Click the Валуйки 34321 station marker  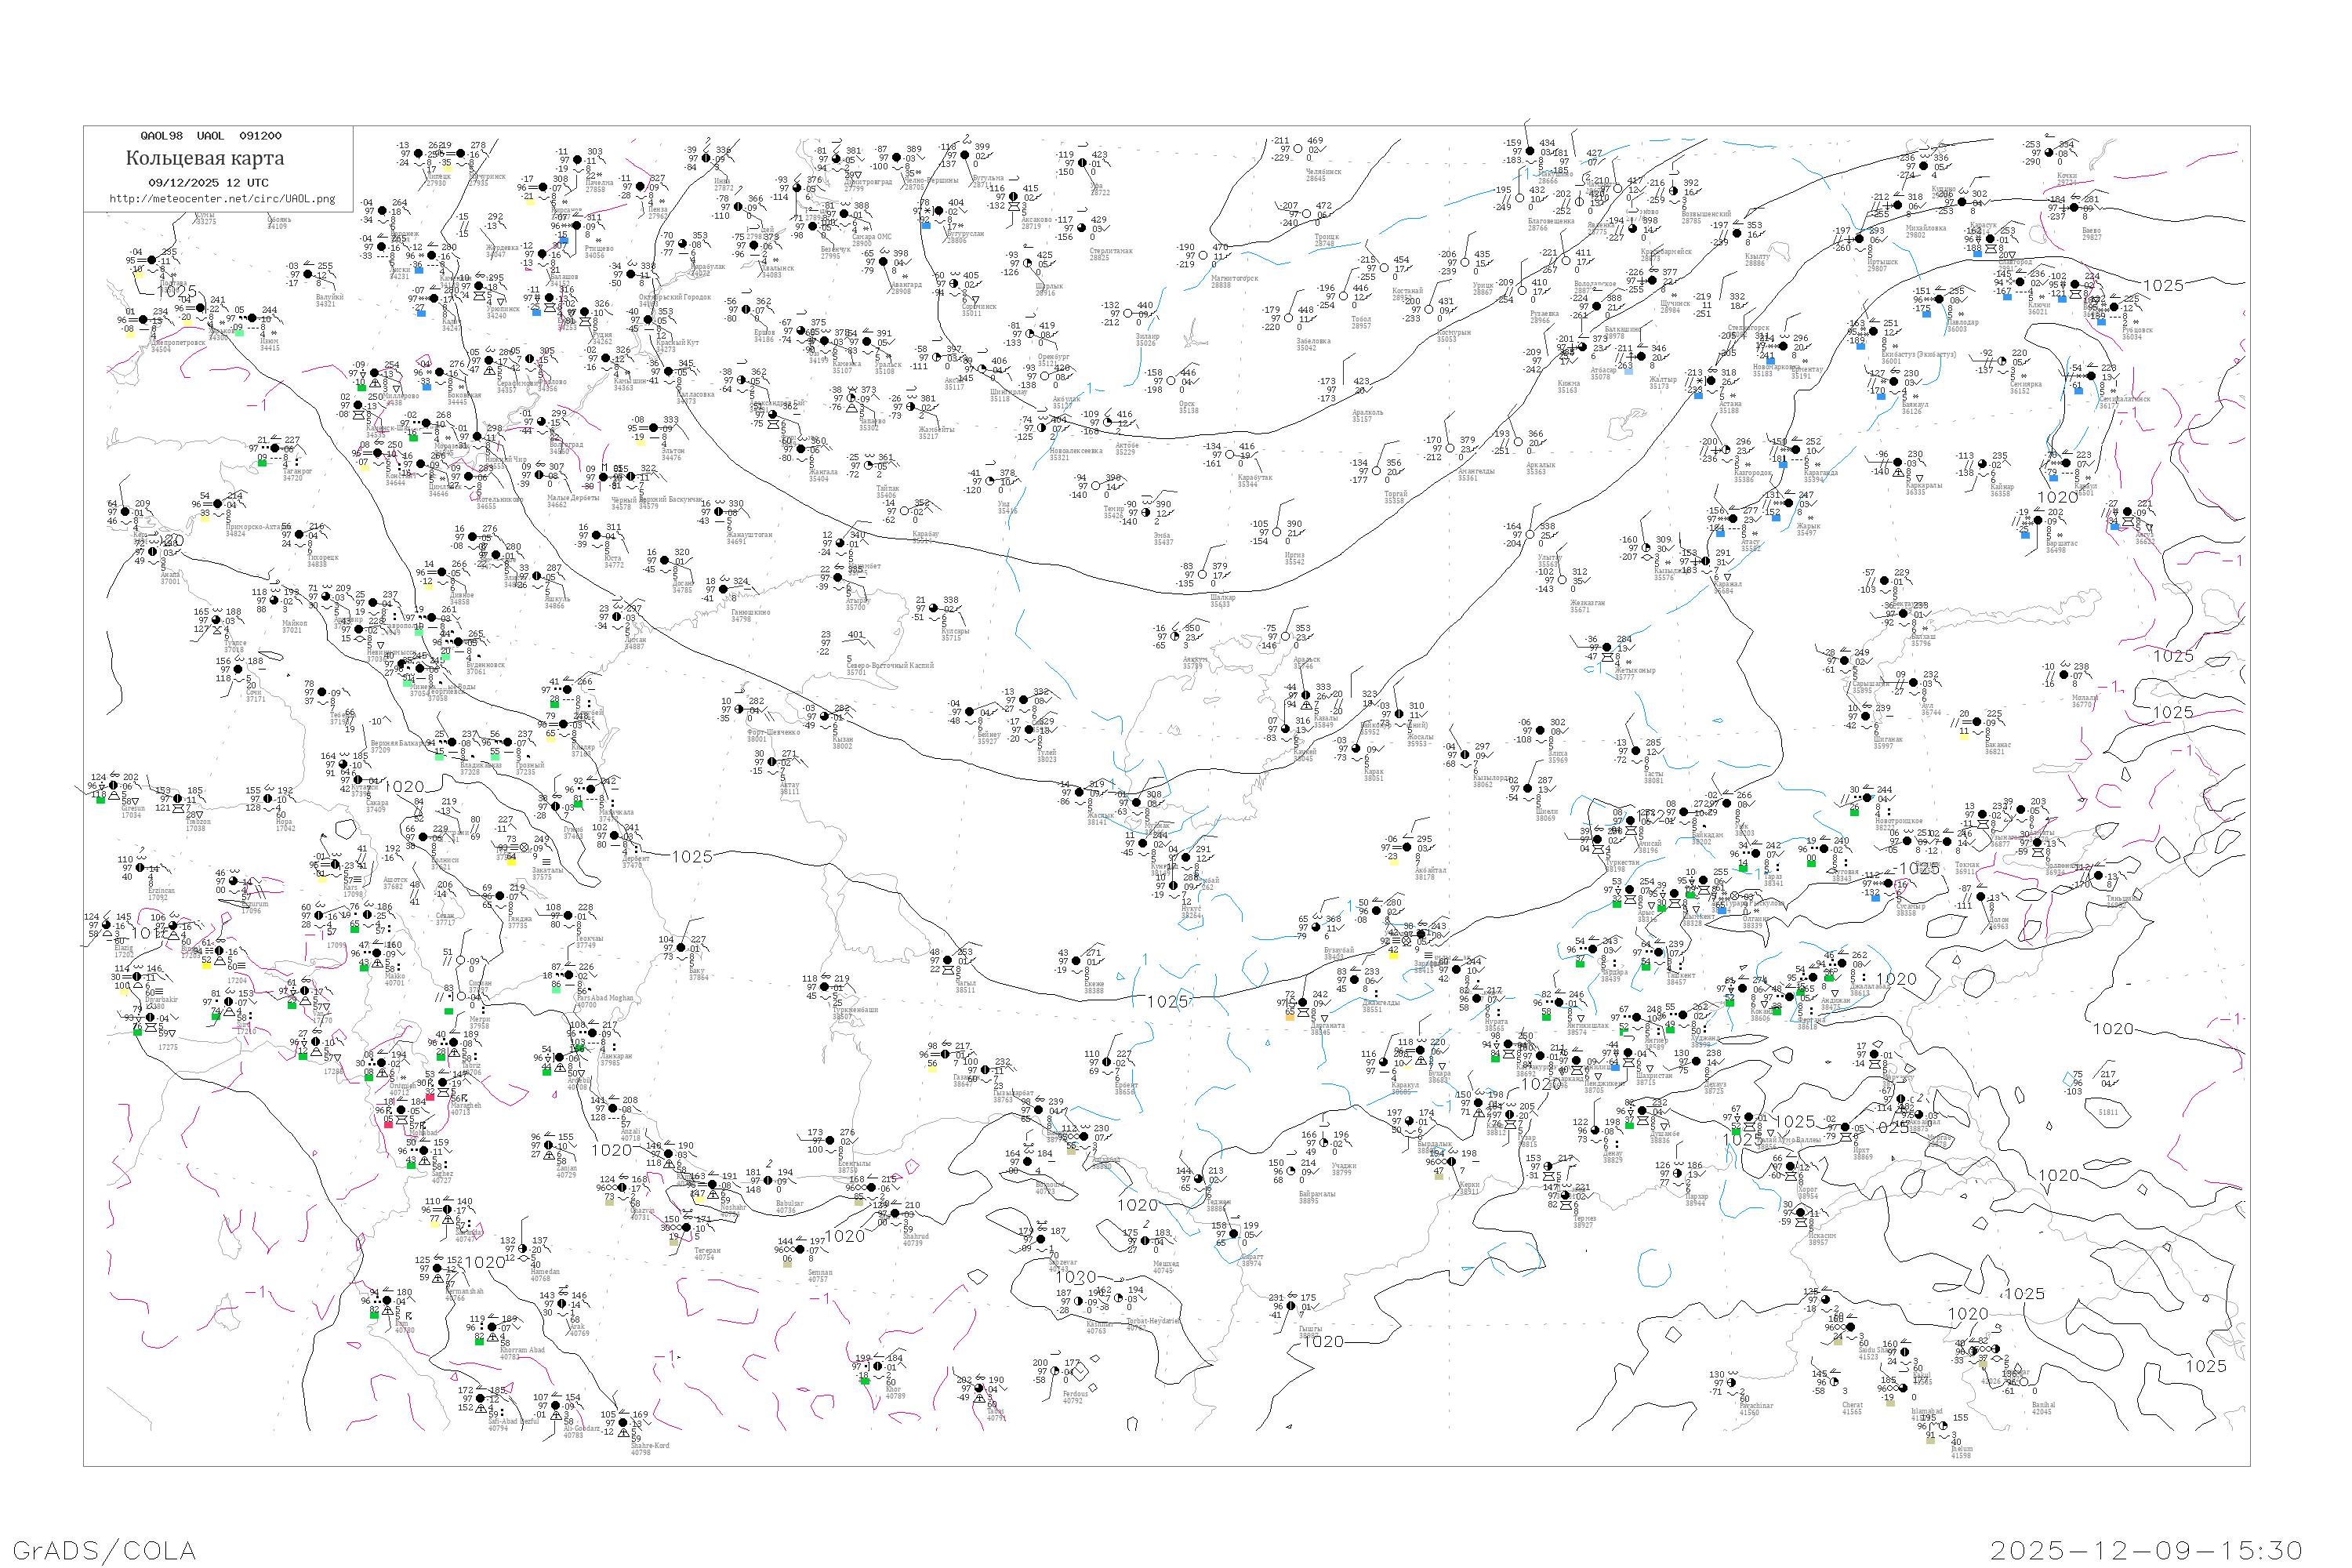(308, 274)
